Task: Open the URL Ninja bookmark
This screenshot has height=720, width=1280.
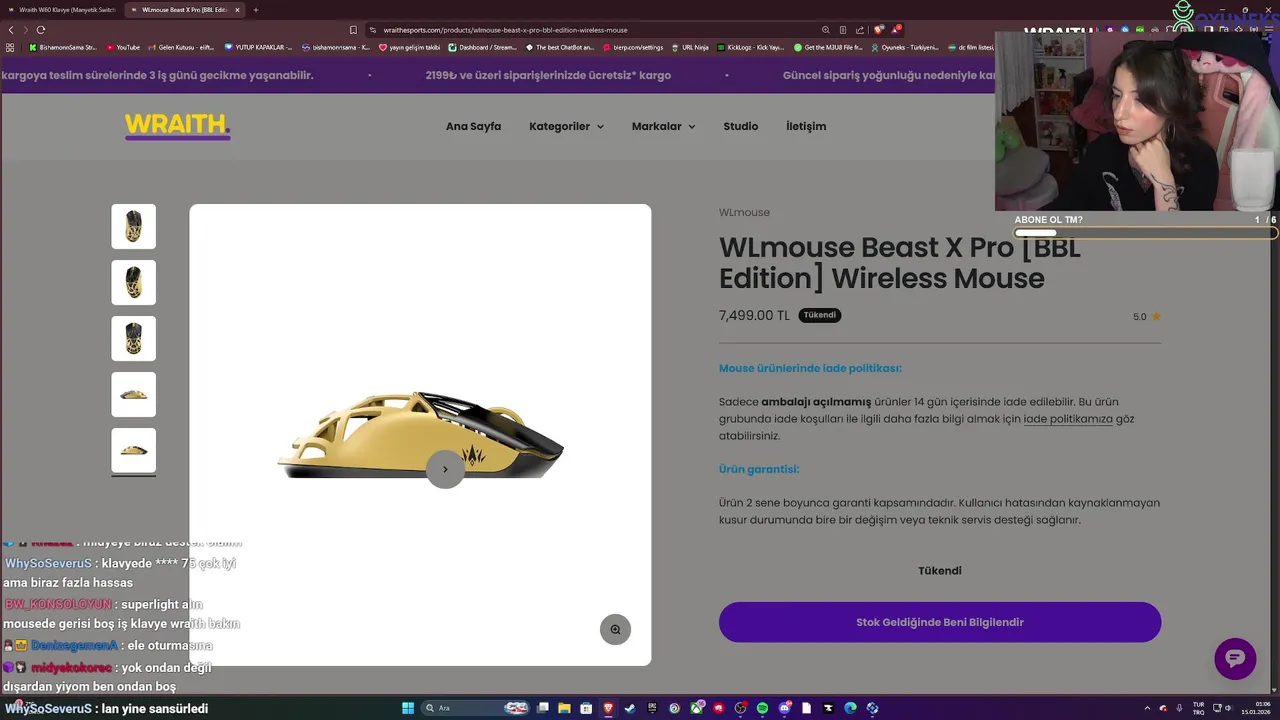Action: pos(690,47)
